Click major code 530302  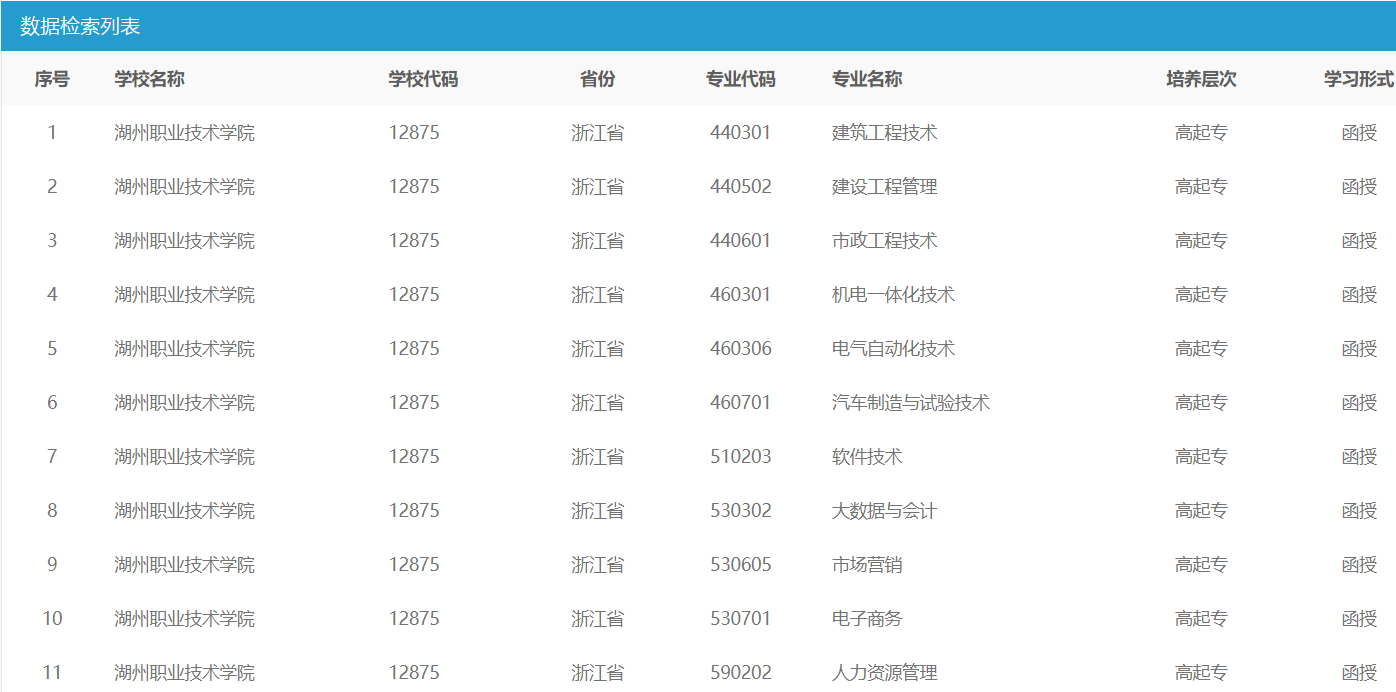[x=741, y=511]
